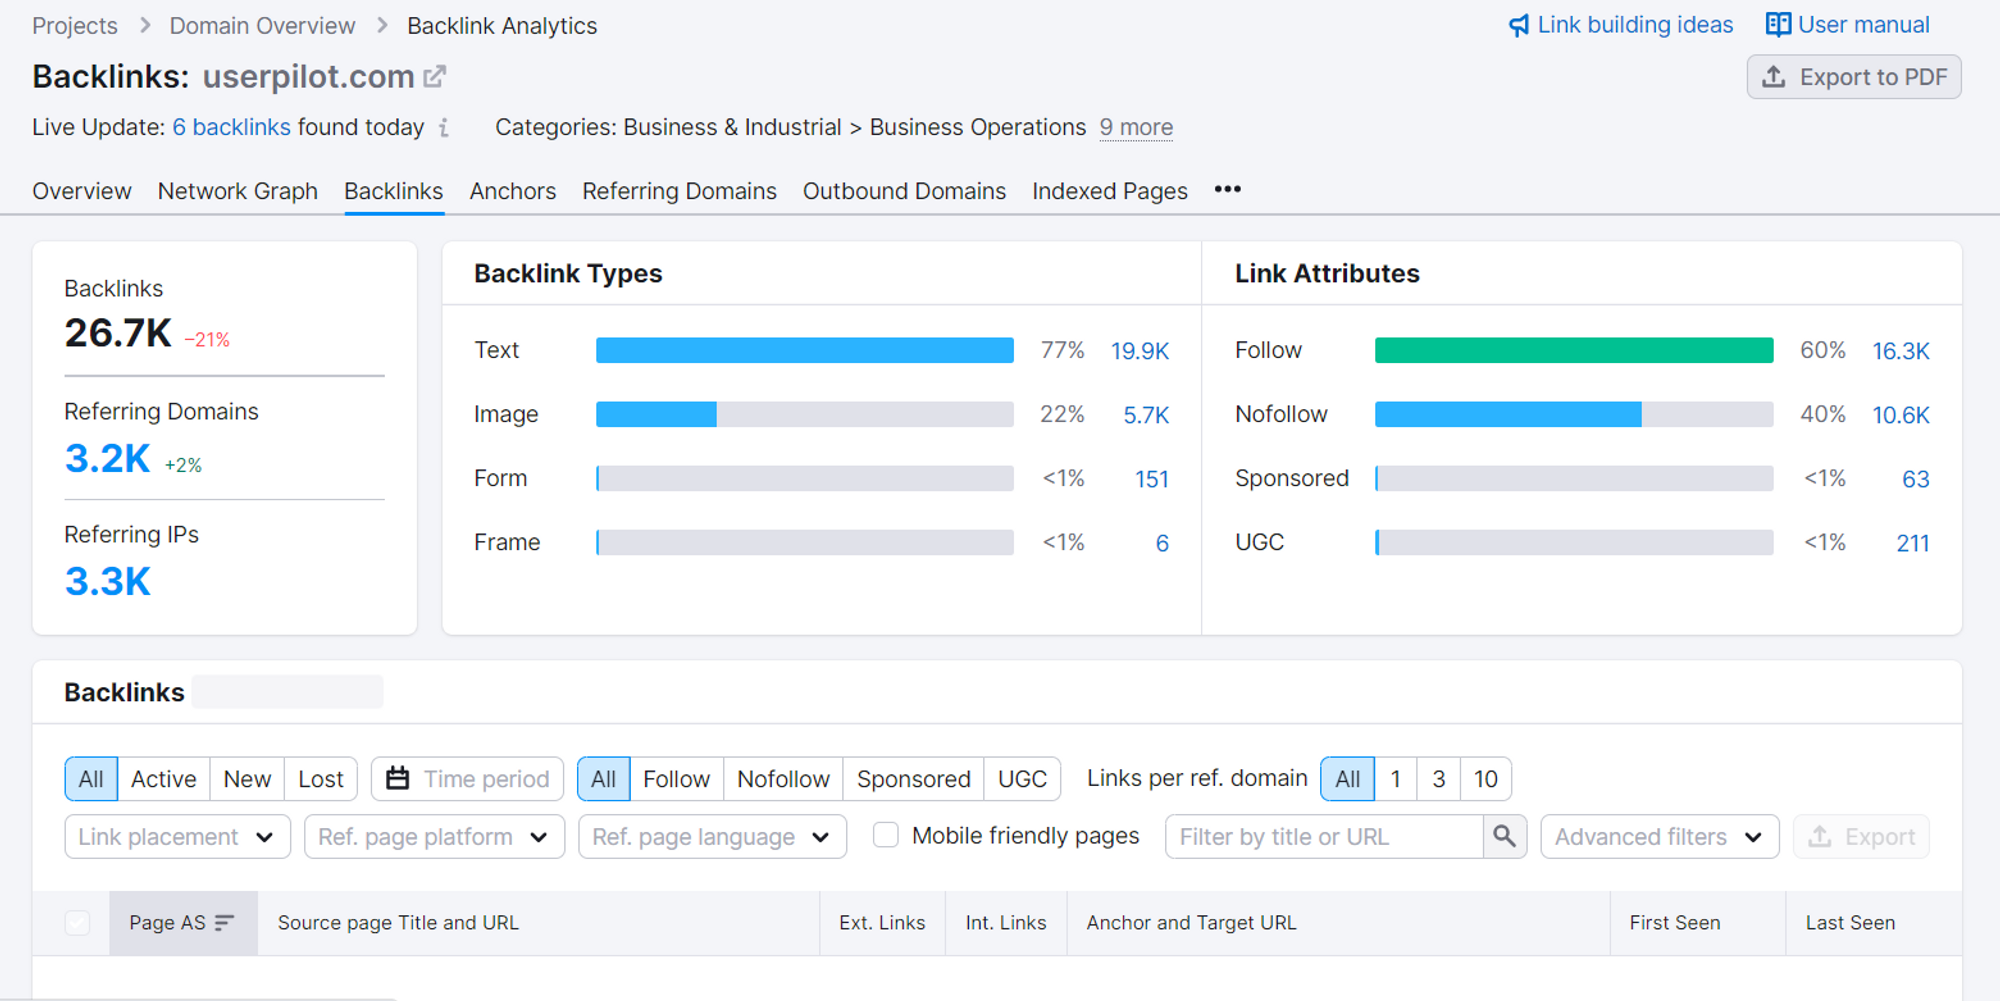Expand the Advanced filters dropdown

(1660, 836)
